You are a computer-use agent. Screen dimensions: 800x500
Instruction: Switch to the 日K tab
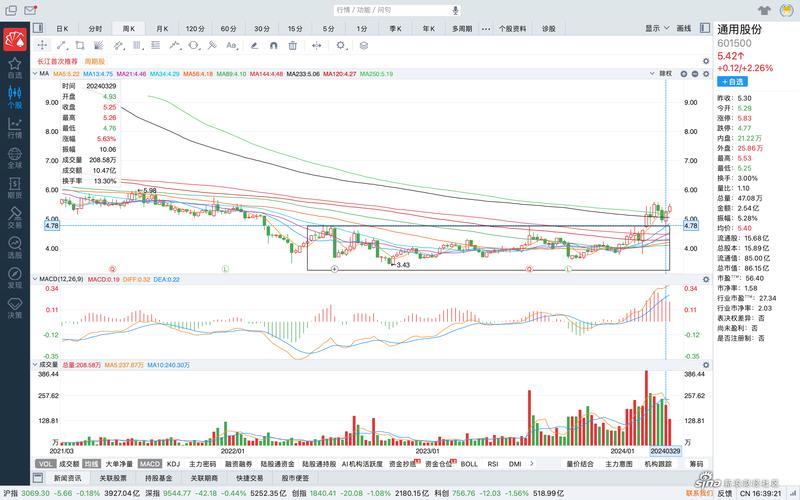tap(62, 29)
